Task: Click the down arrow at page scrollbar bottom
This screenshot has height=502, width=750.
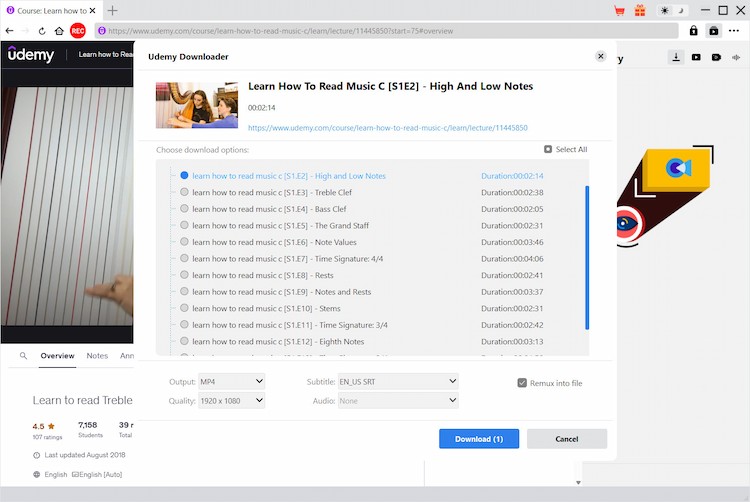Action: point(578,483)
